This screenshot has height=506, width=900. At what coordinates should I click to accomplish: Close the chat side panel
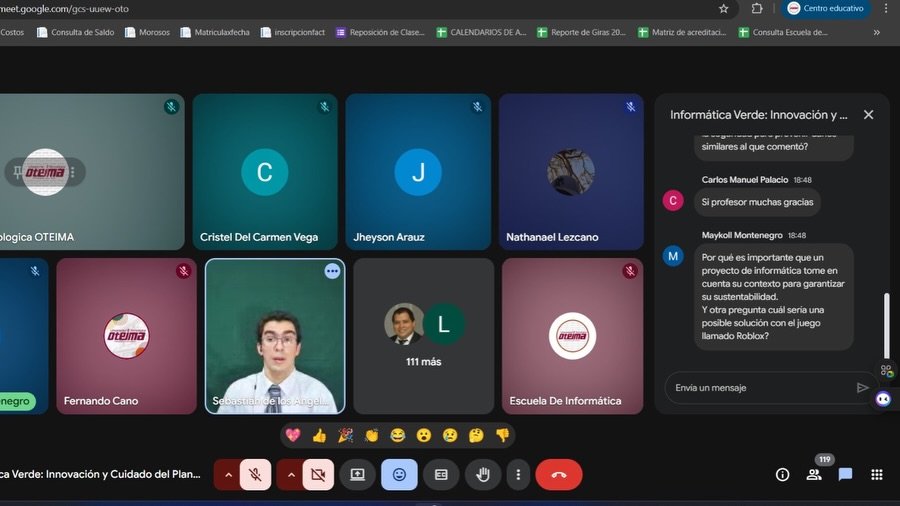coord(868,115)
